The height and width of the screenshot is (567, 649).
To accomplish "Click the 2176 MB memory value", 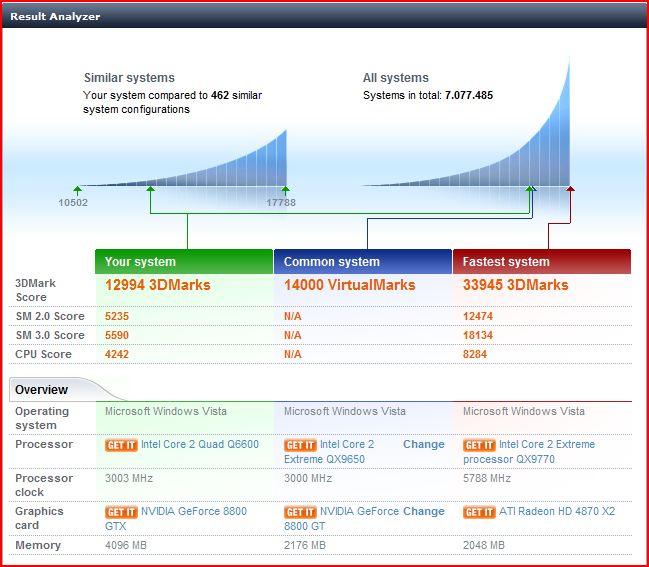I will [305, 545].
